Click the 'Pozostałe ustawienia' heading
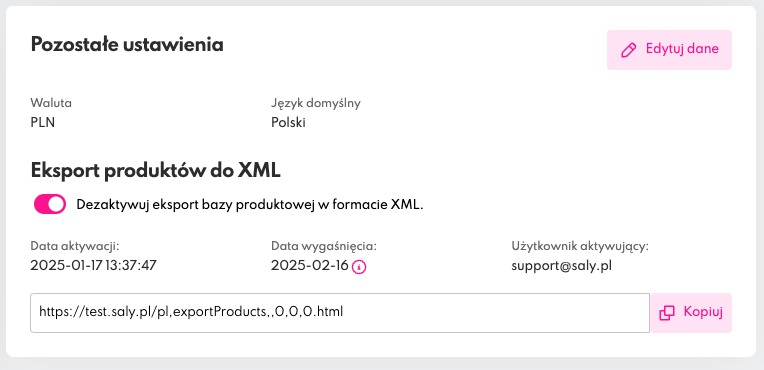The image size is (764, 370). coord(127,45)
